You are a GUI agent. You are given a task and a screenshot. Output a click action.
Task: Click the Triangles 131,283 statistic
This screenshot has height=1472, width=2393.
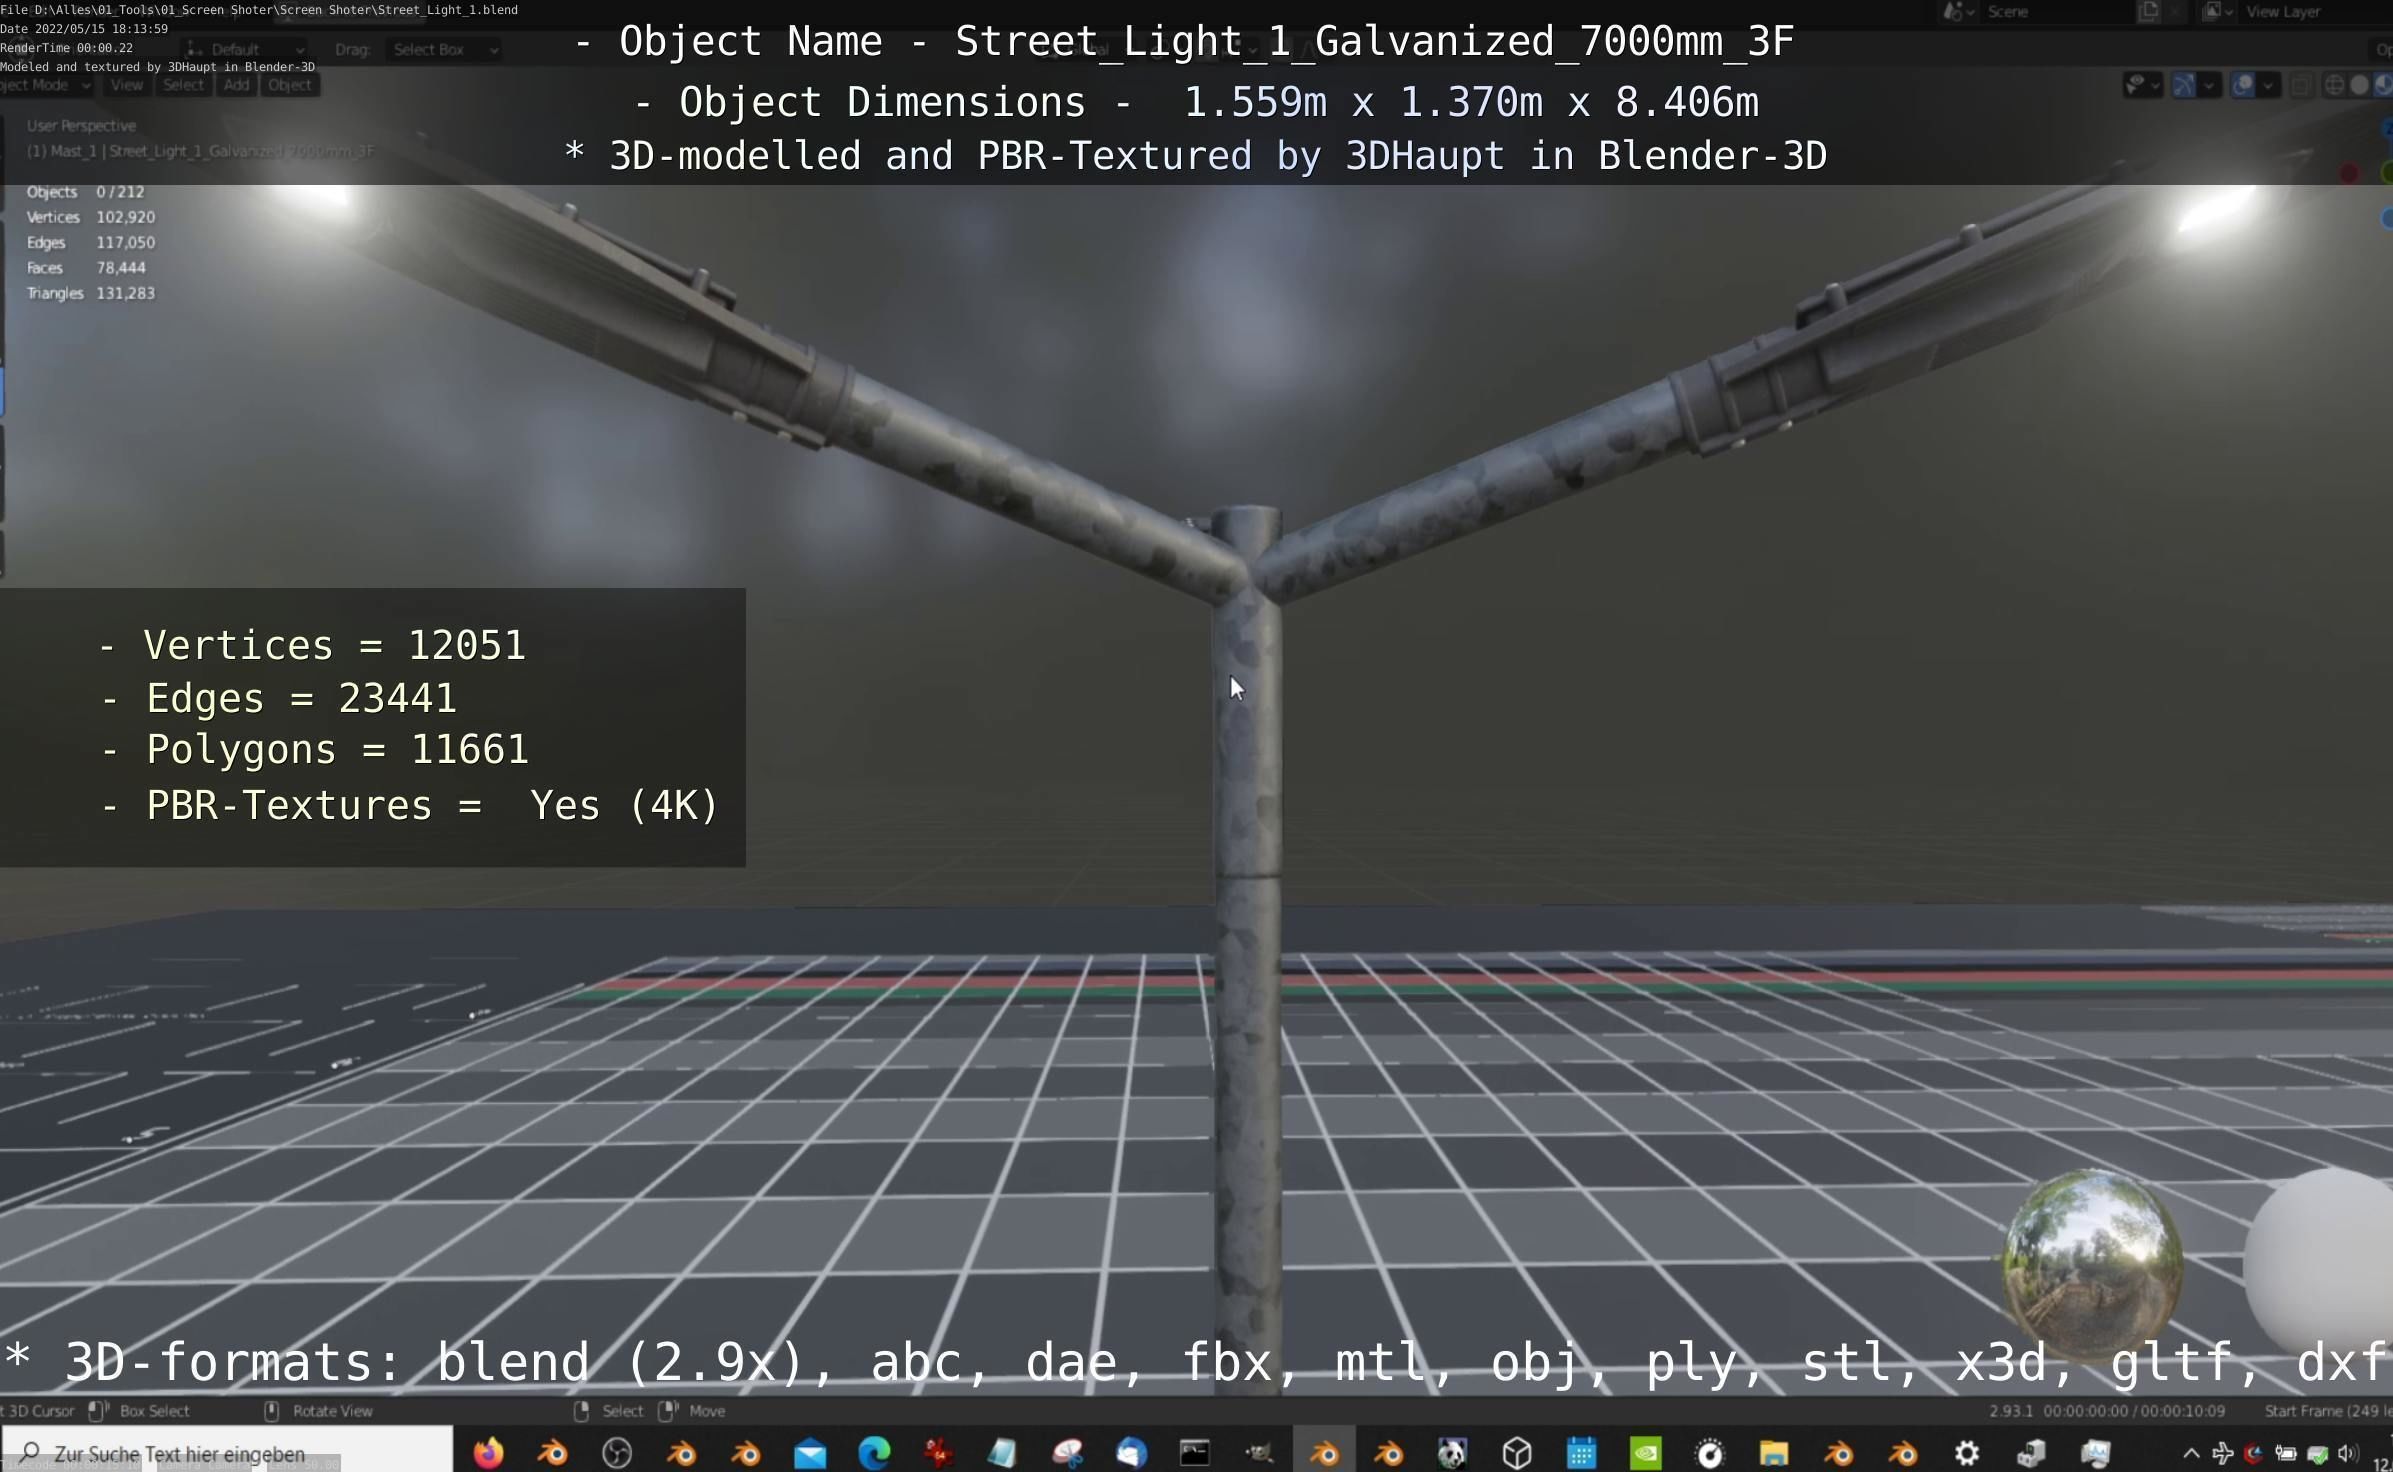tap(90, 293)
